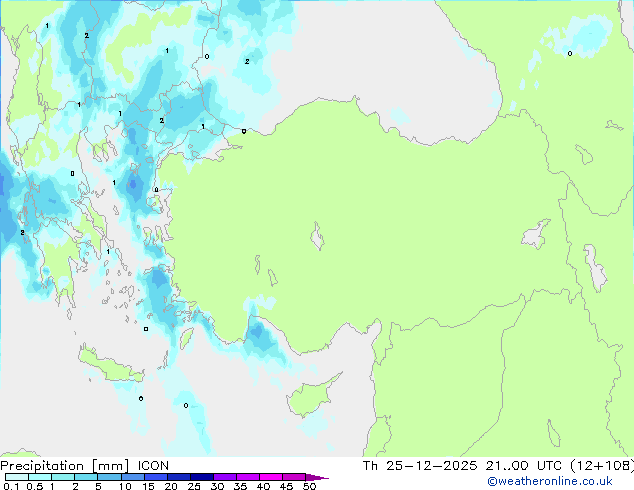Pick the 0.1–0.5 mm palest legend swatch
This screenshot has height=490, width=634.
pyautogui.click(x=17, y=477)
